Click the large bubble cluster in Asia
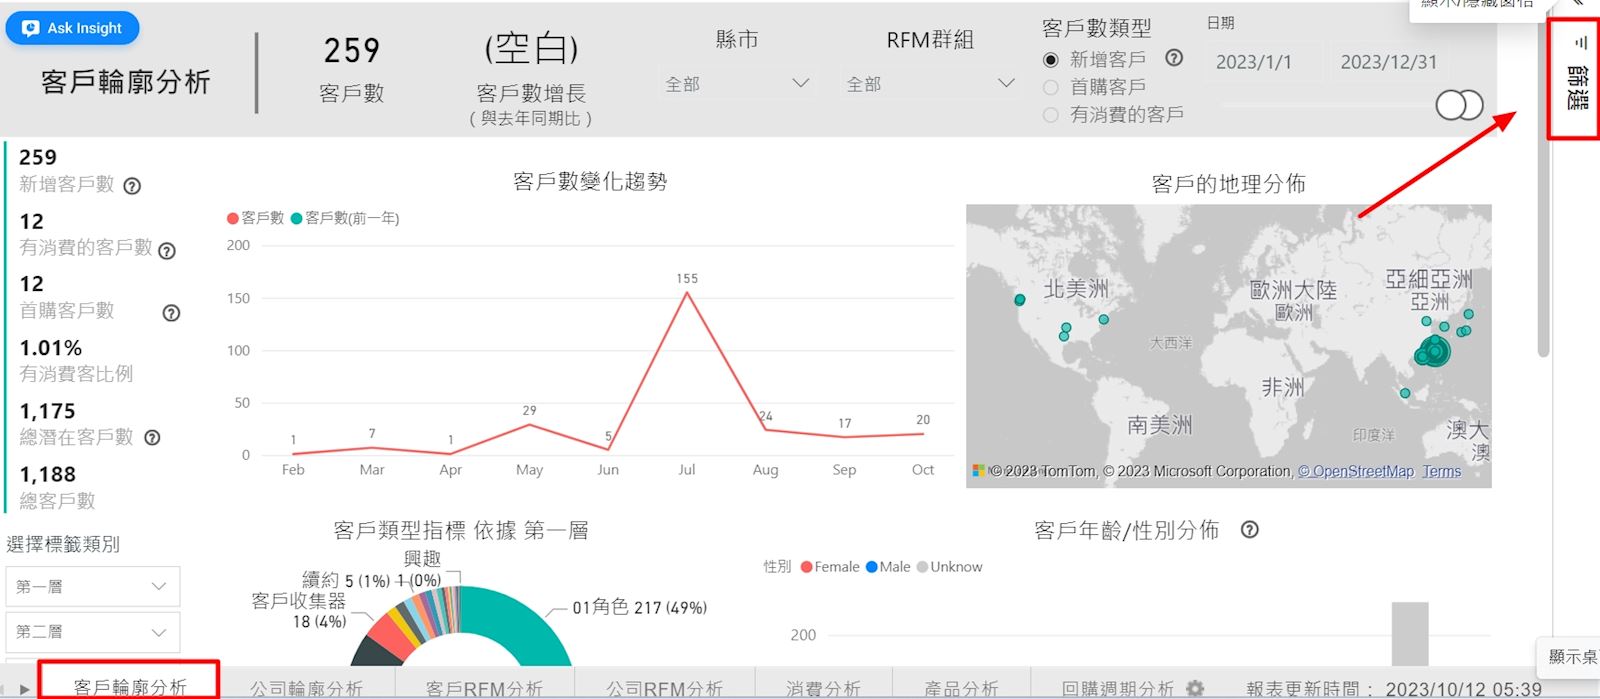 [1434, 351]
